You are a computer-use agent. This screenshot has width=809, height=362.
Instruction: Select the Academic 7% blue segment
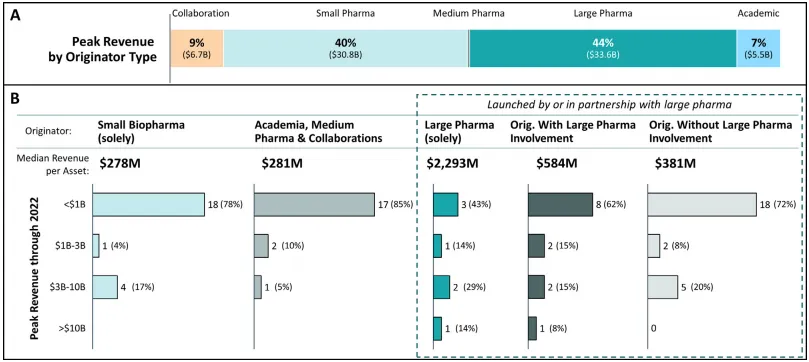[x=758, y=48]
